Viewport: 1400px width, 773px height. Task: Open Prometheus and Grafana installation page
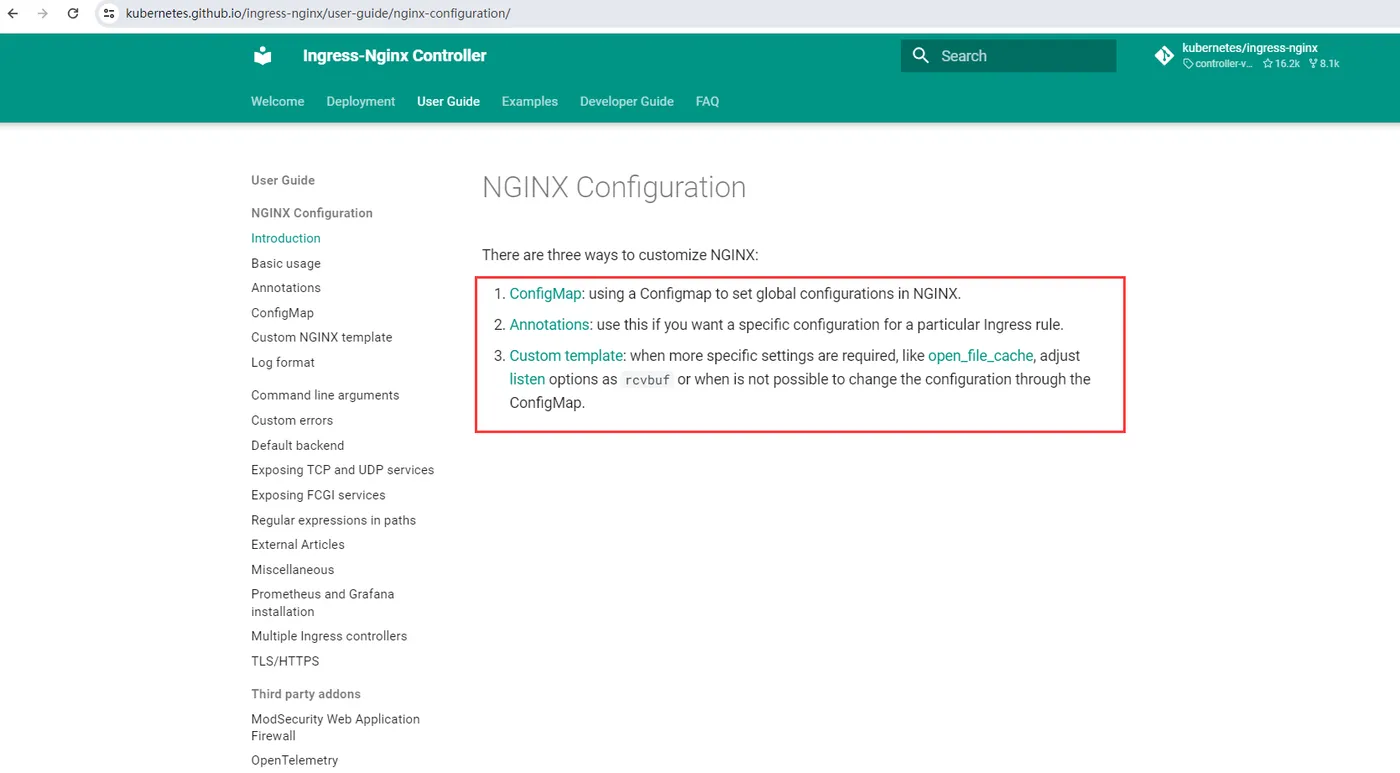[323, 603]
